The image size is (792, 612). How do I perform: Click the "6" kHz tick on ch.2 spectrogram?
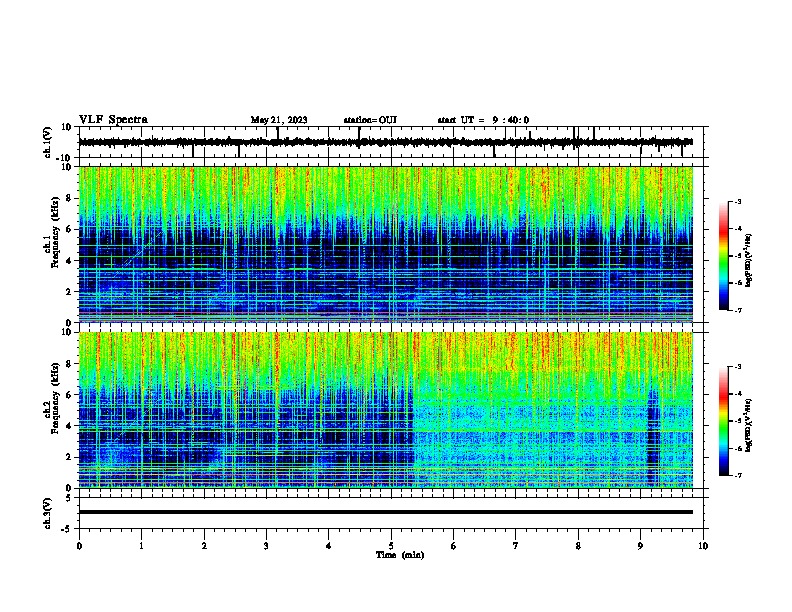tap(69, 395)
